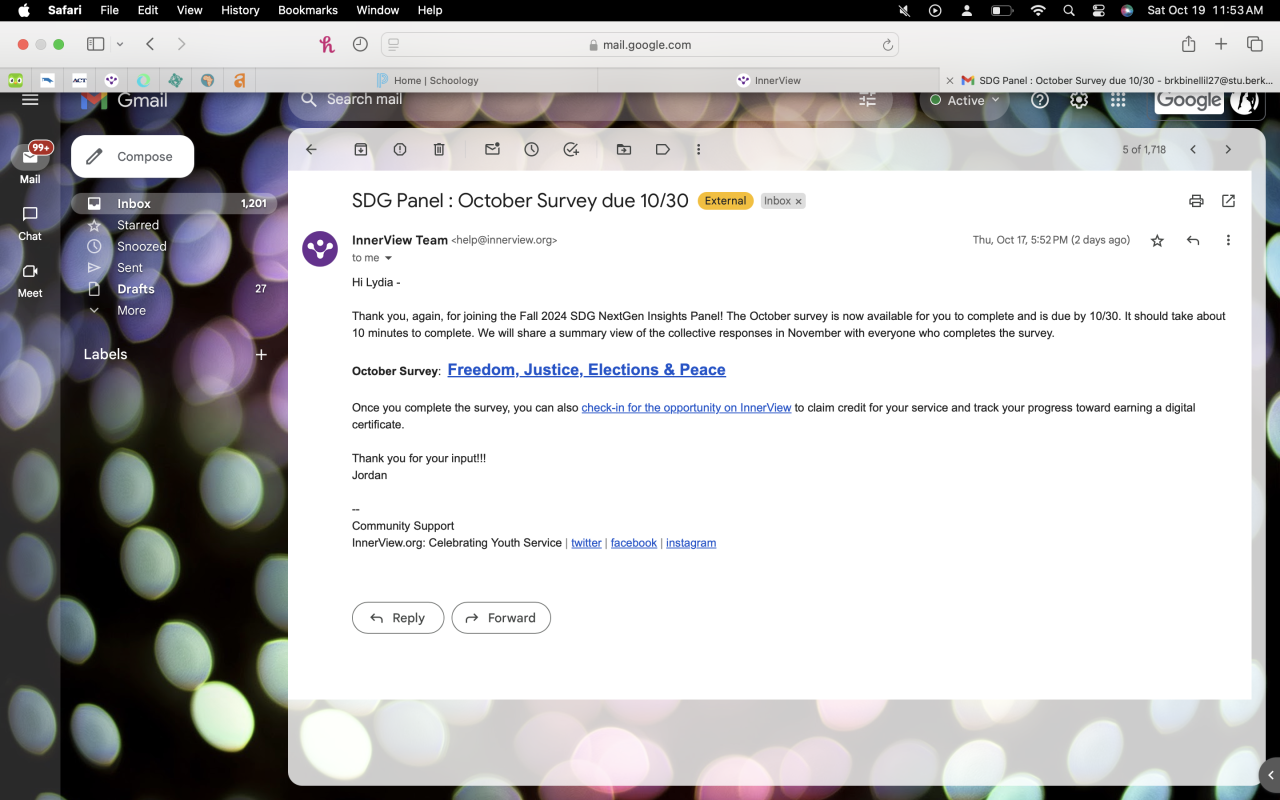Switch to the Home | Schoology tab
Screen dimensions: 1280x800
pos(436,80)
